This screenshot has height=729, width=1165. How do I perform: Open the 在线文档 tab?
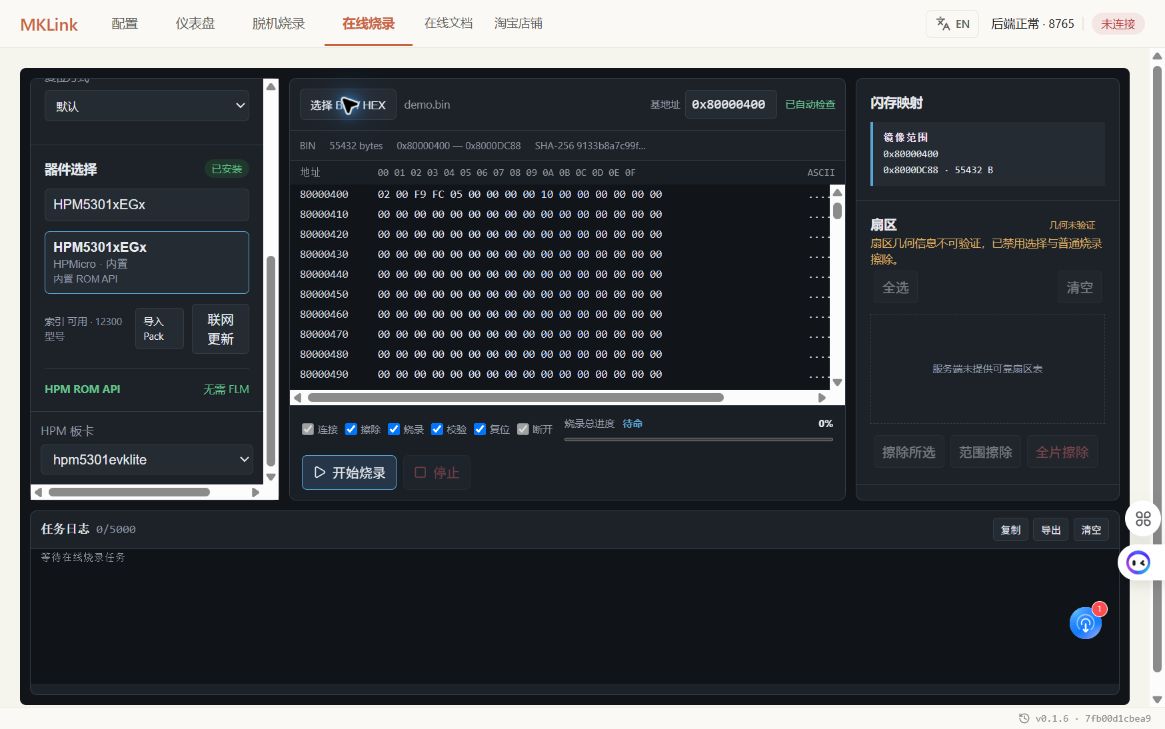click(448, 24)
